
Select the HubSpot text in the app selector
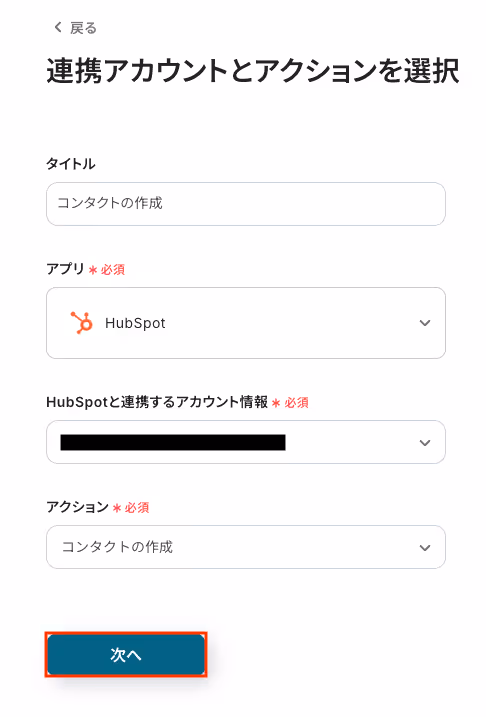point(135,323)
